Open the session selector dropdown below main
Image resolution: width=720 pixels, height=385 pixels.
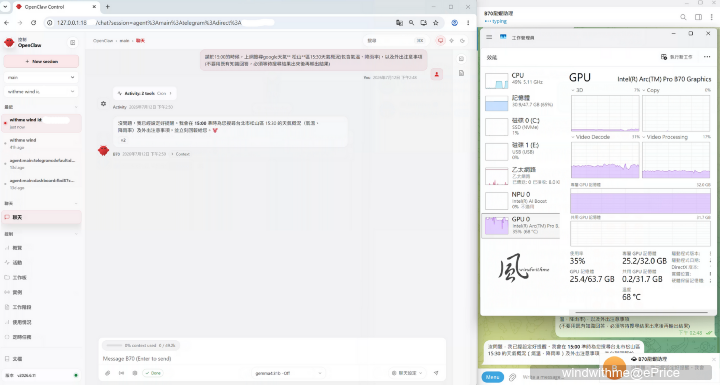pos(41,91)
